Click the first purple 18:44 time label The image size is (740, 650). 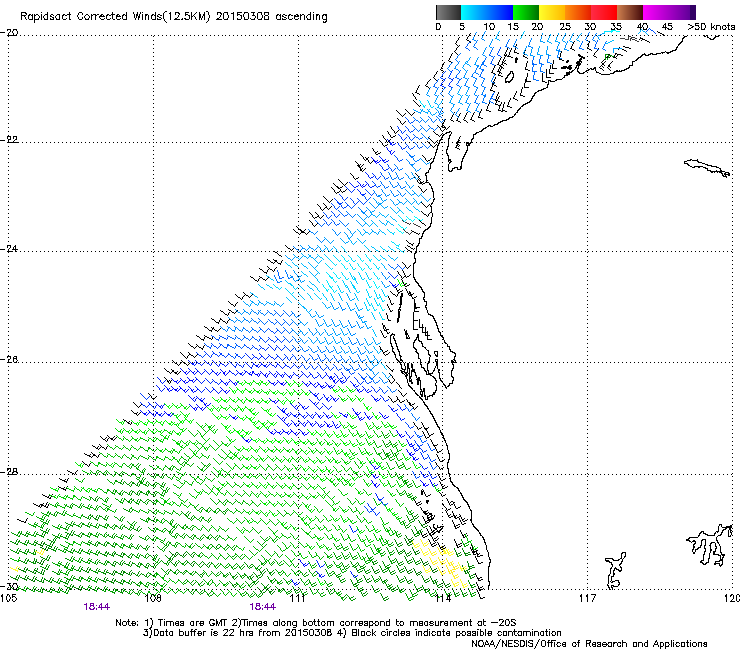click(97, 607)
